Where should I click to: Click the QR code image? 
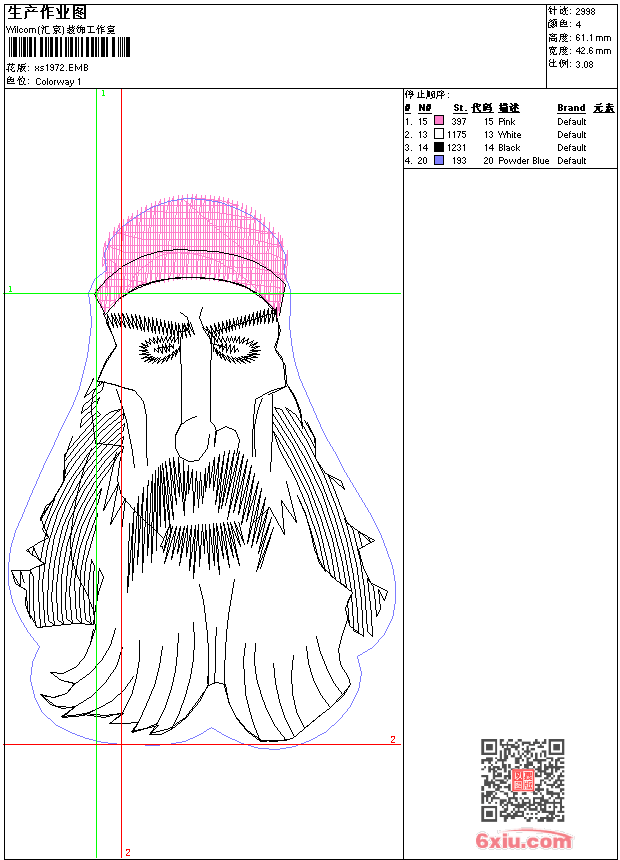coord(523,780)
